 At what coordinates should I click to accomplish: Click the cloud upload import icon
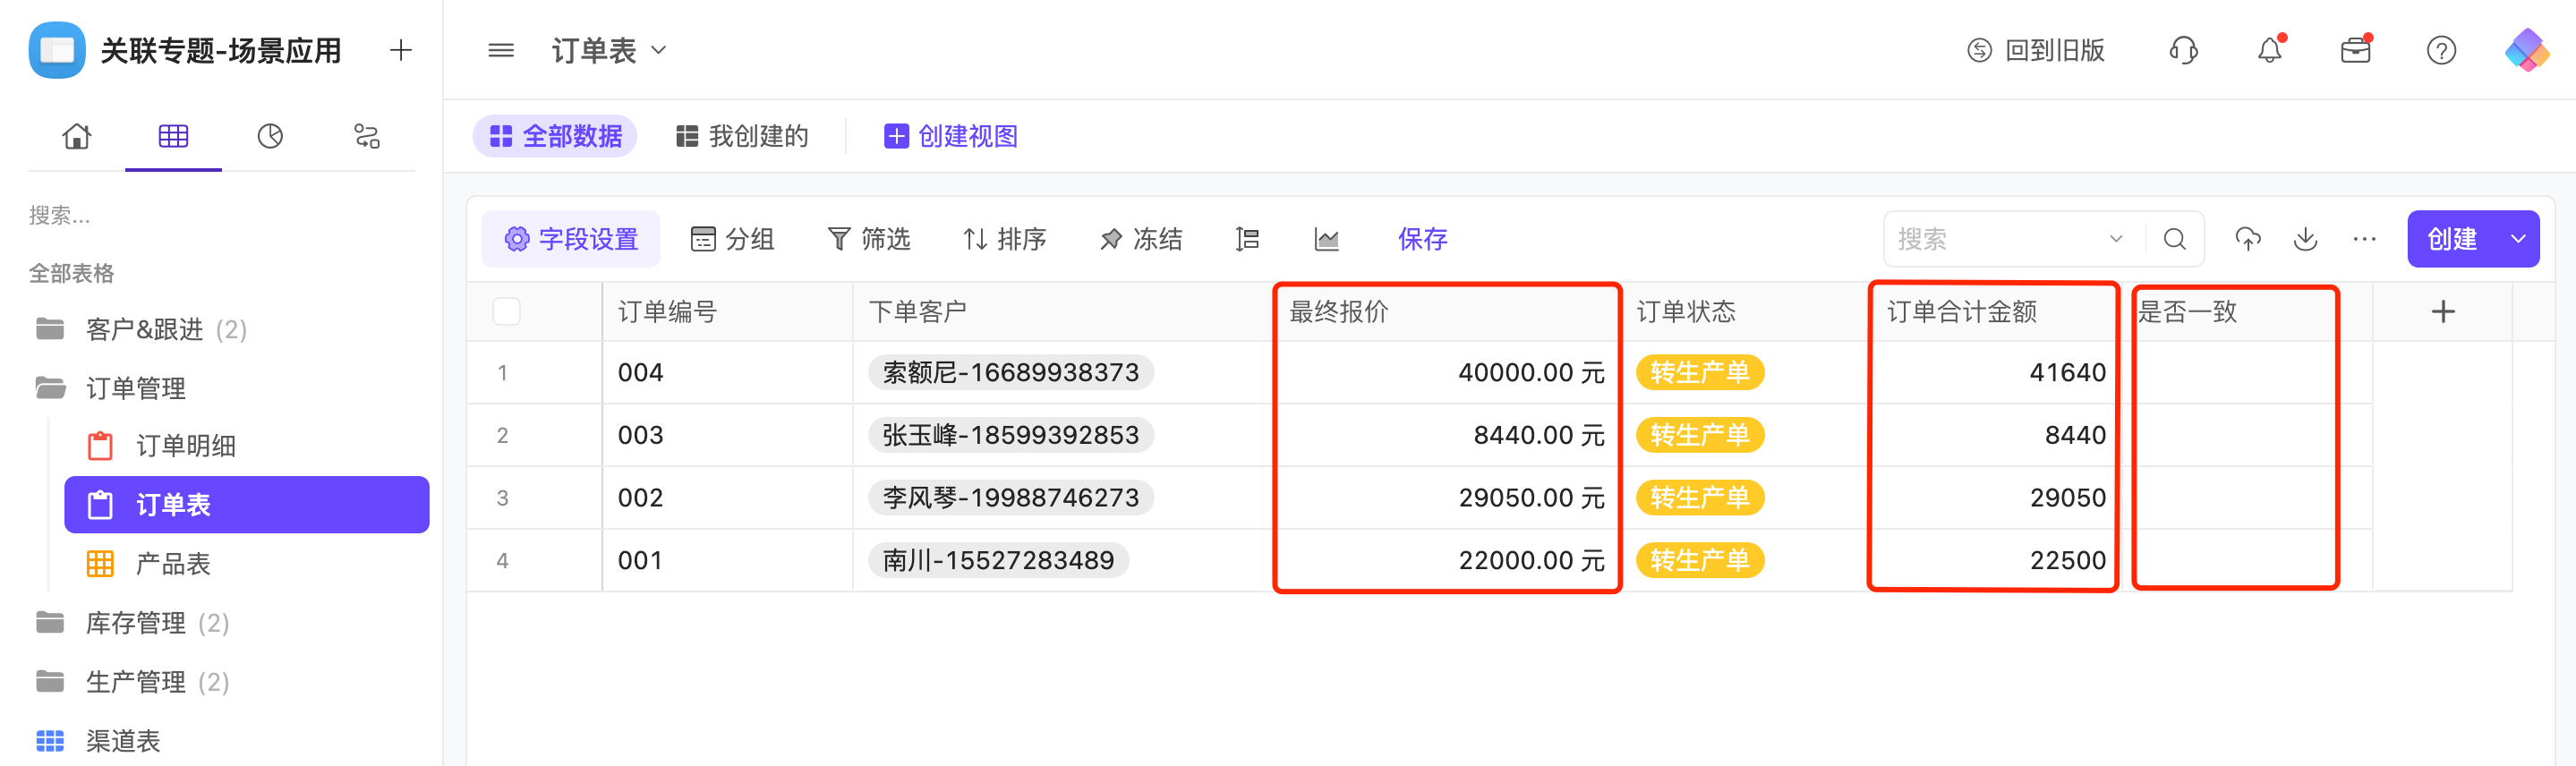pyautogui.click(x=2248, y=239)
